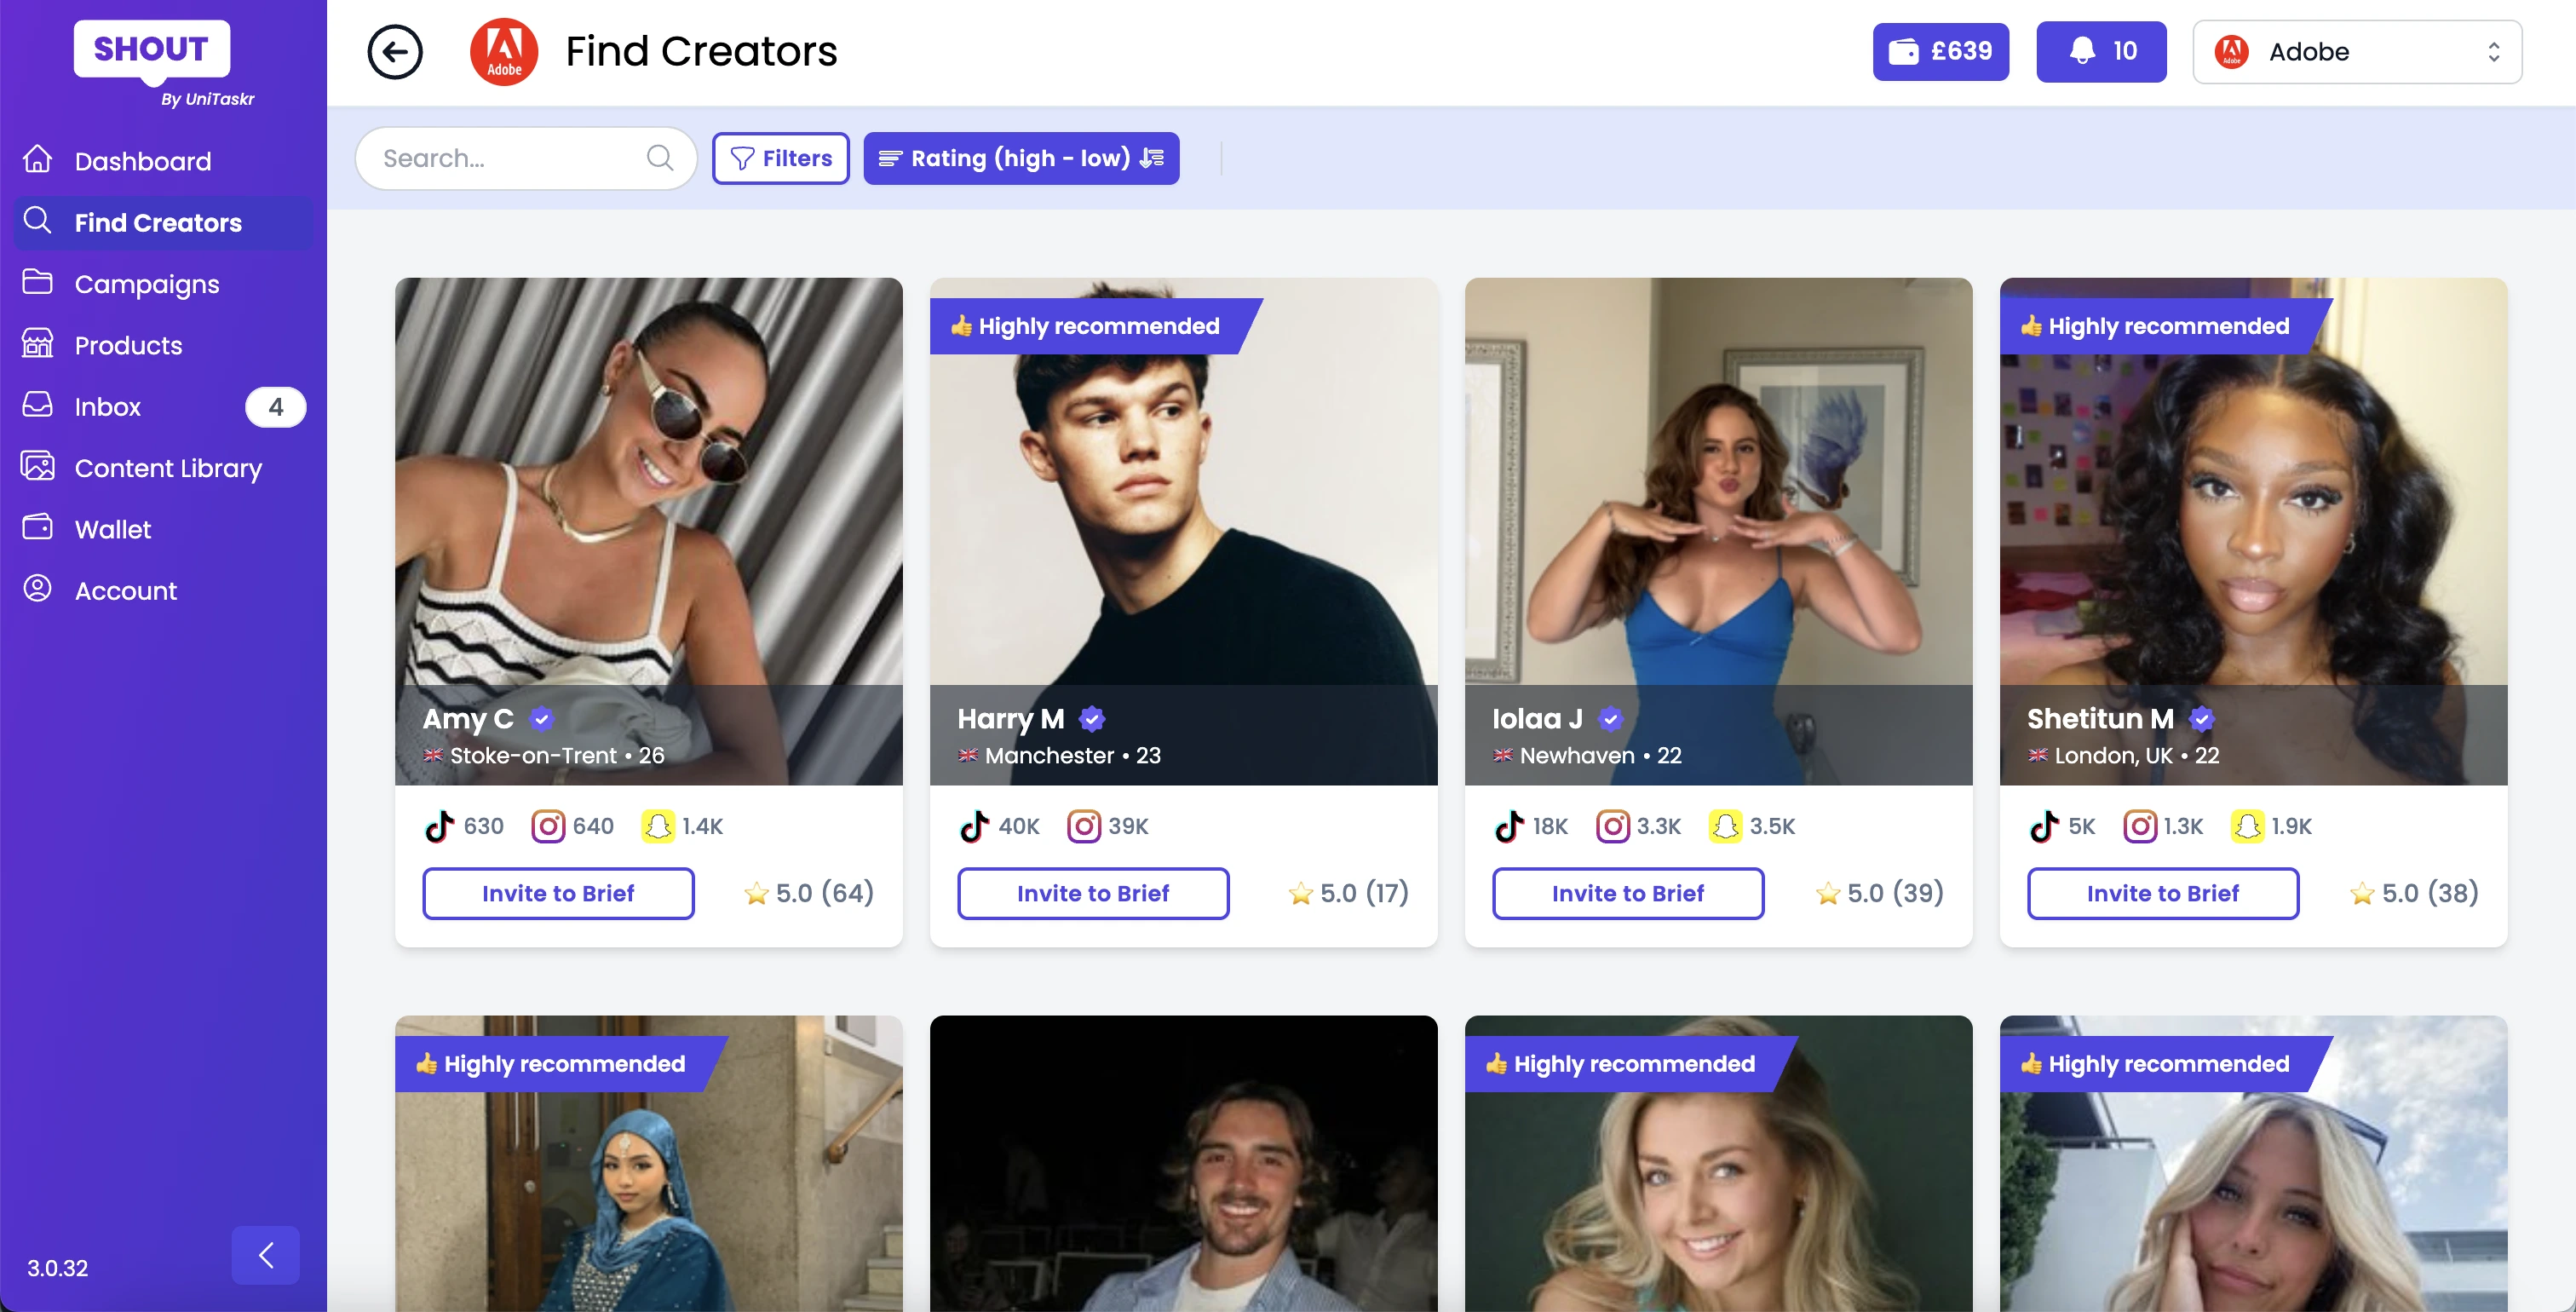Screen dimensions: 2576x1312
Task: Open Inbox with the unread badge 4
Action: pyautogui.click(x=37, y=405)
